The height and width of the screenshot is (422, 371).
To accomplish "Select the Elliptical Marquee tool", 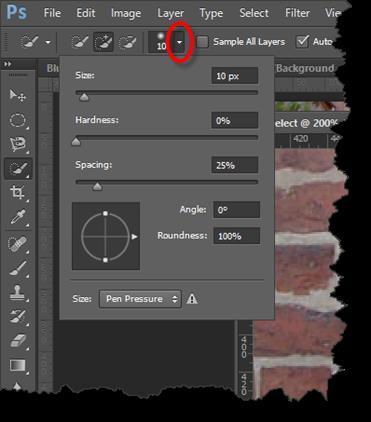I will (17, 120).
